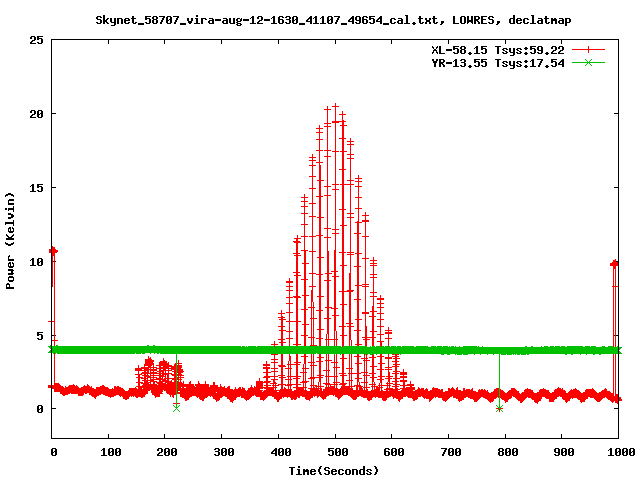Click the y-axis tick label 10
This screenshot has height=480, width=640.
36,262
